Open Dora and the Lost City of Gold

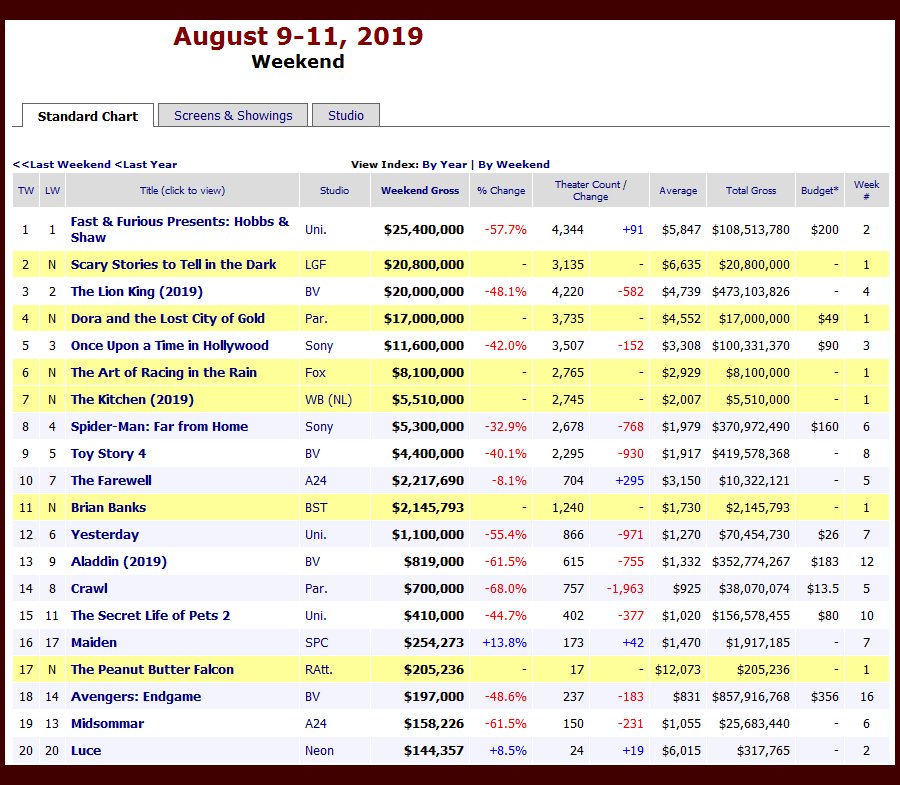click(x=167, y=319)
